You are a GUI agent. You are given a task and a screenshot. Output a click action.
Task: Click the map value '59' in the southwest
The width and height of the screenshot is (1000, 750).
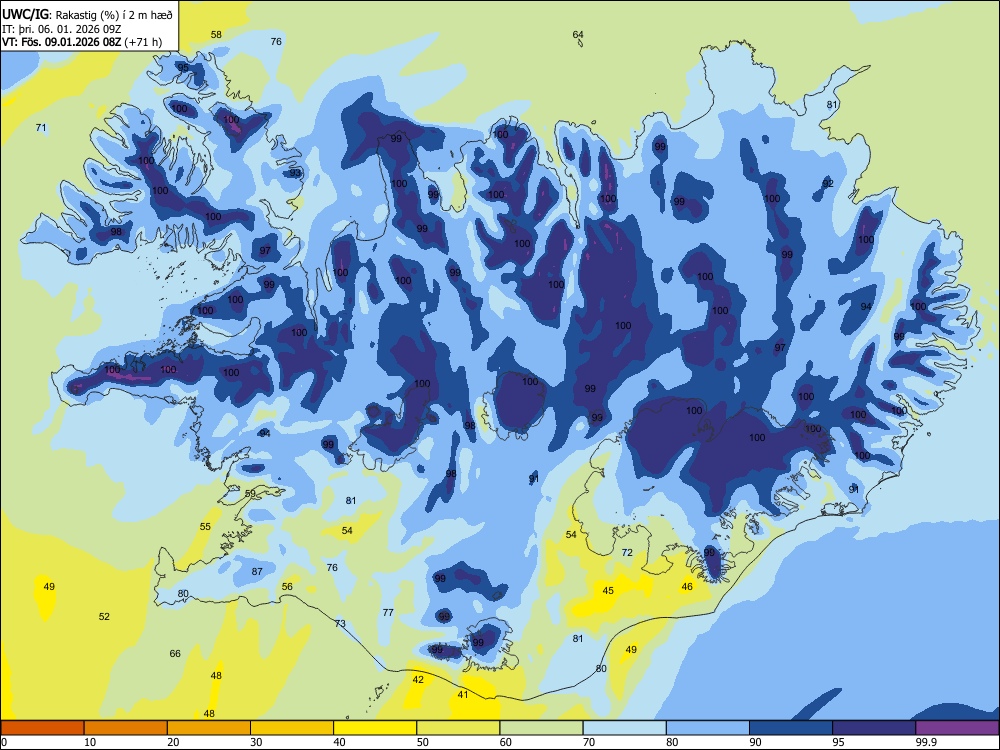pyautogui.click(x=250, y=494)
